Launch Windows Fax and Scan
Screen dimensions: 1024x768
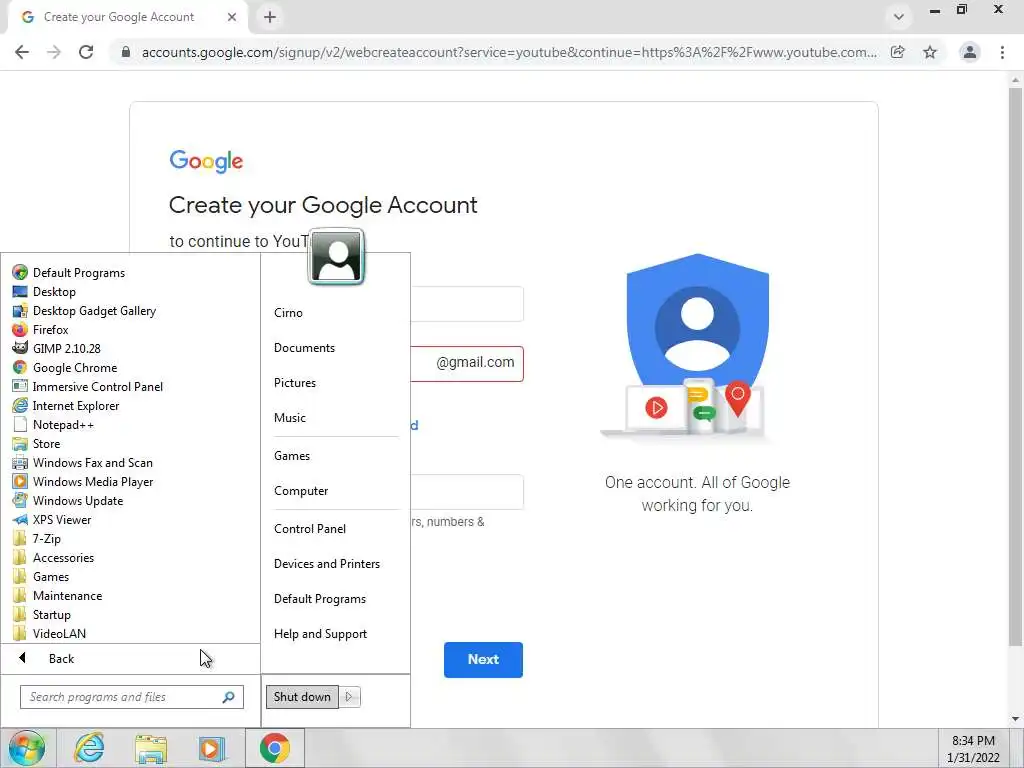82,462
